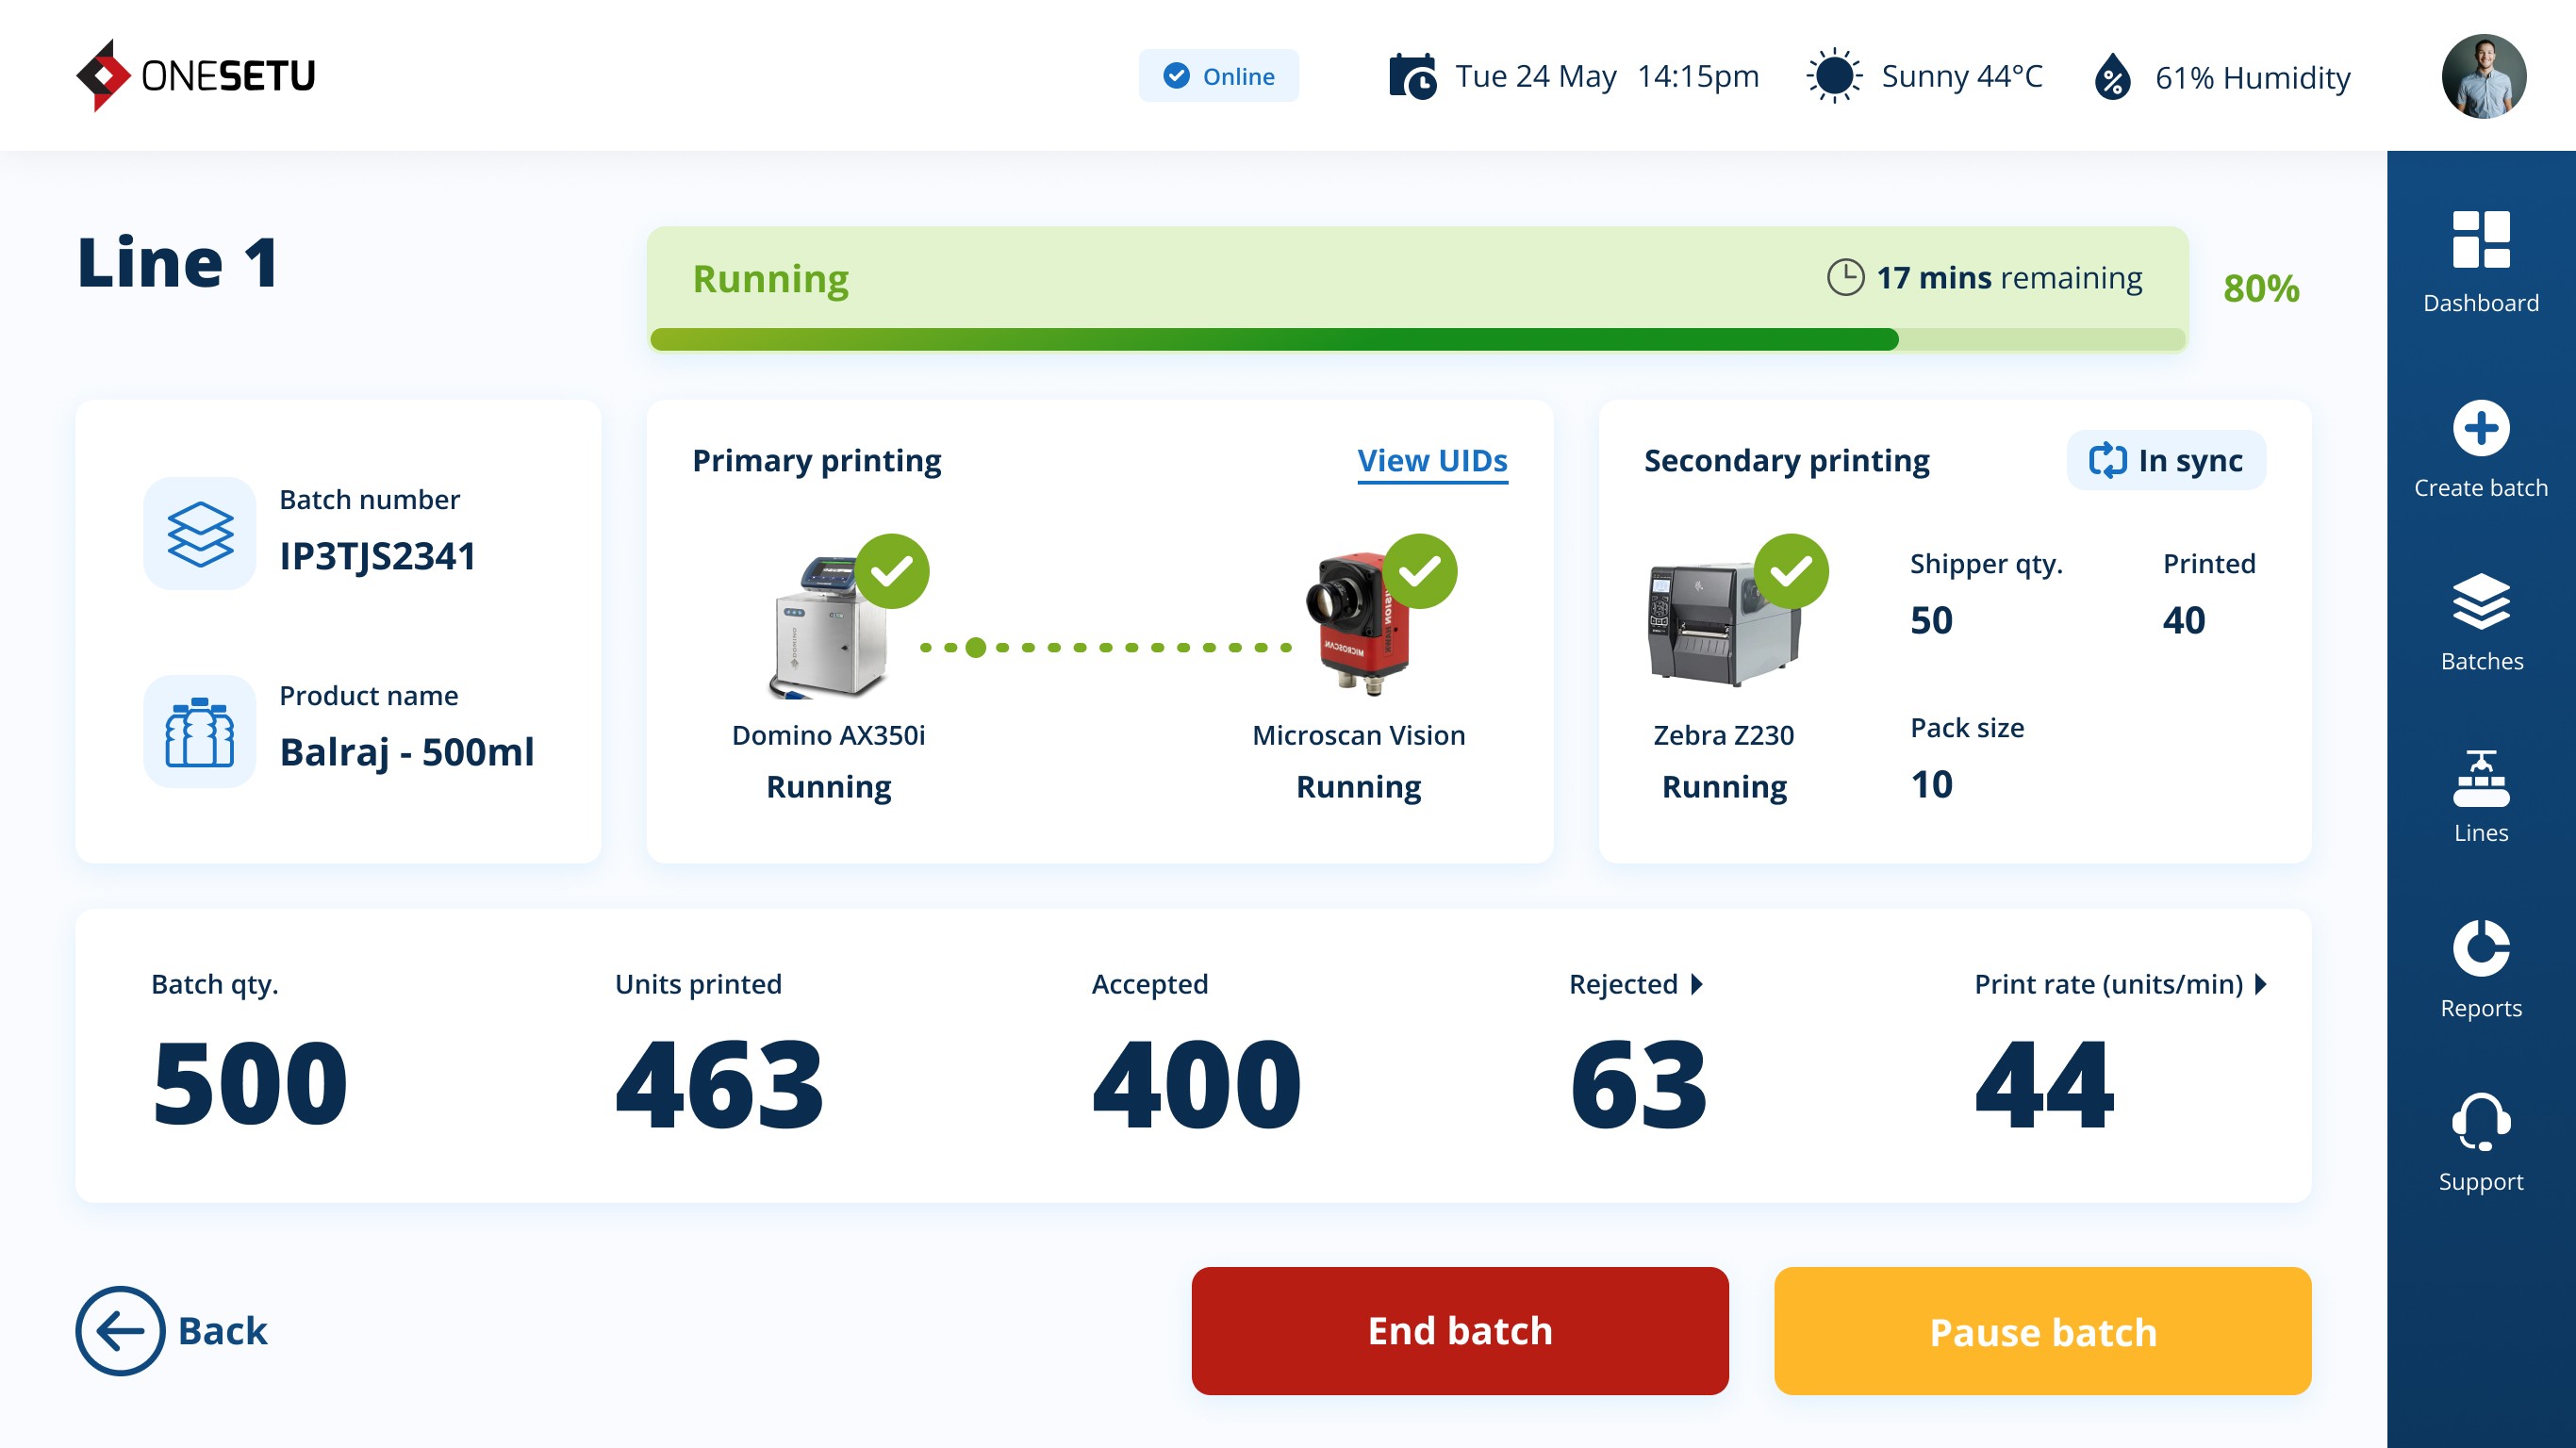
Task: Click the In sync status badge
Action: (2166, 460)
